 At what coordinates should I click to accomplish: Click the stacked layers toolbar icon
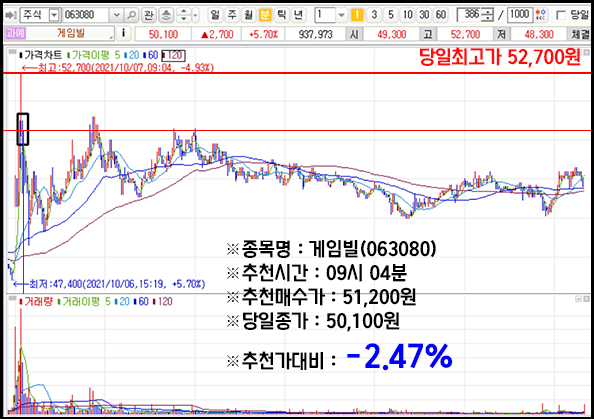(166, 15)
